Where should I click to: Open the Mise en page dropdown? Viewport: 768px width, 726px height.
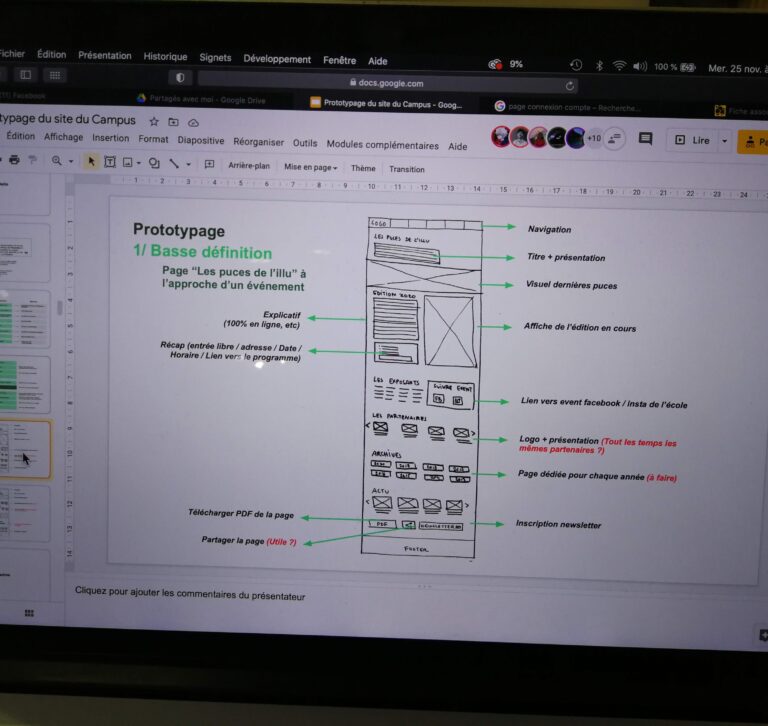[x=310, y=168]
